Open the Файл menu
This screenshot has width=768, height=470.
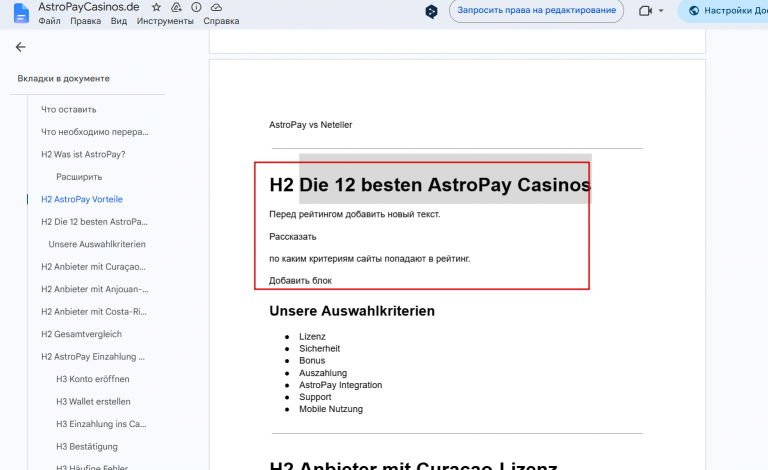tap(49, 21)
